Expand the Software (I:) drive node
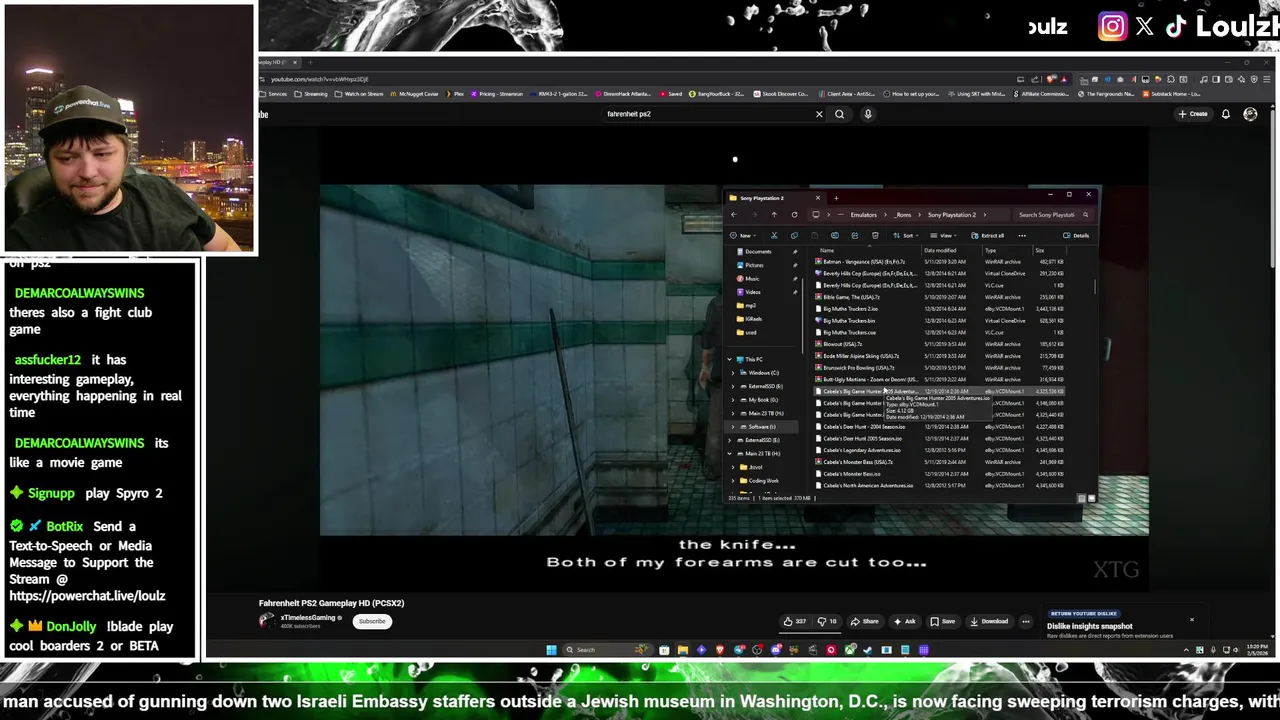This screenshot has width=1280, height=720. [x=733, y=427]
